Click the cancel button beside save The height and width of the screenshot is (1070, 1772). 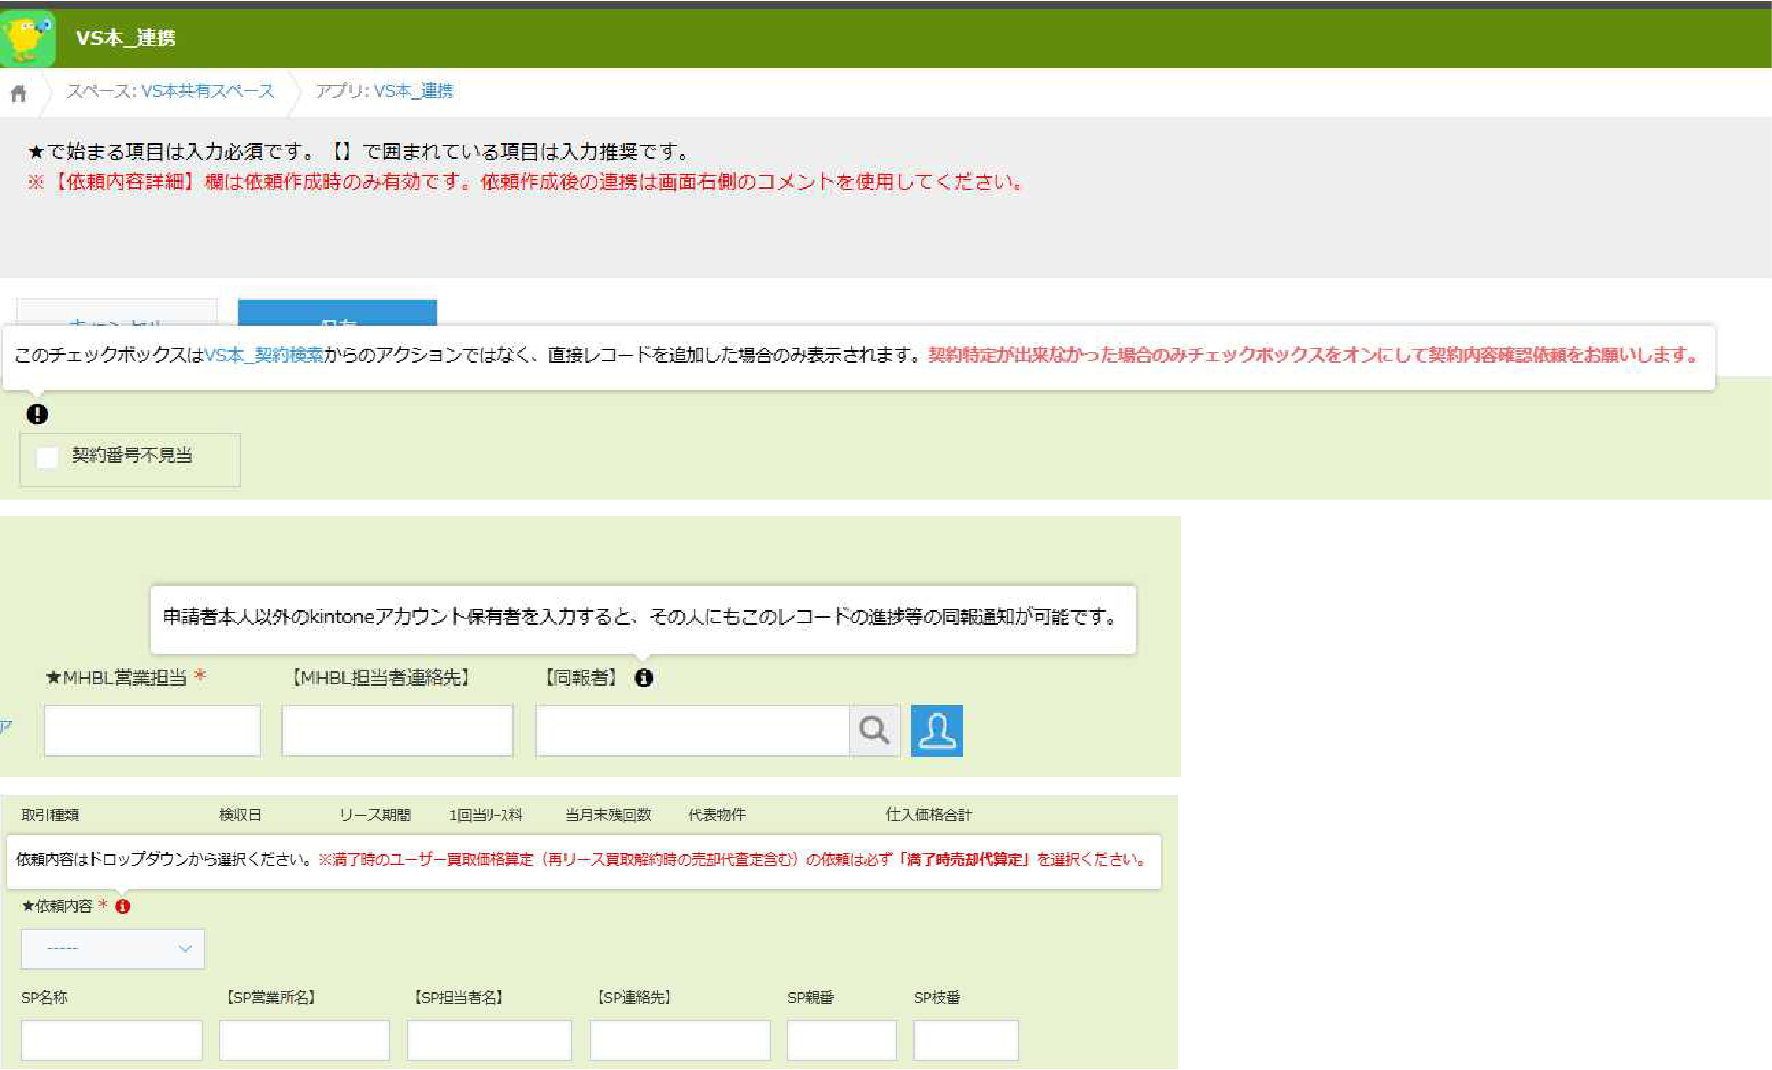[117, 313]
